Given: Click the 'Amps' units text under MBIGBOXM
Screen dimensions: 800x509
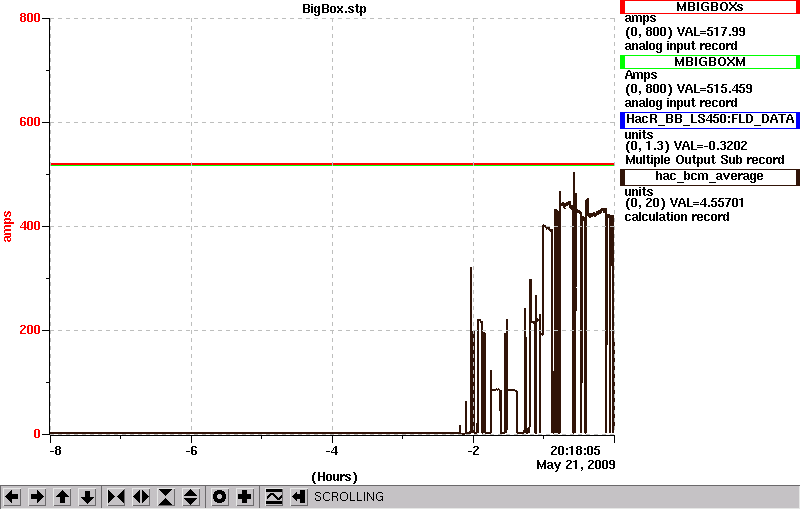Looking at the screenshot, I should (641, 75).
